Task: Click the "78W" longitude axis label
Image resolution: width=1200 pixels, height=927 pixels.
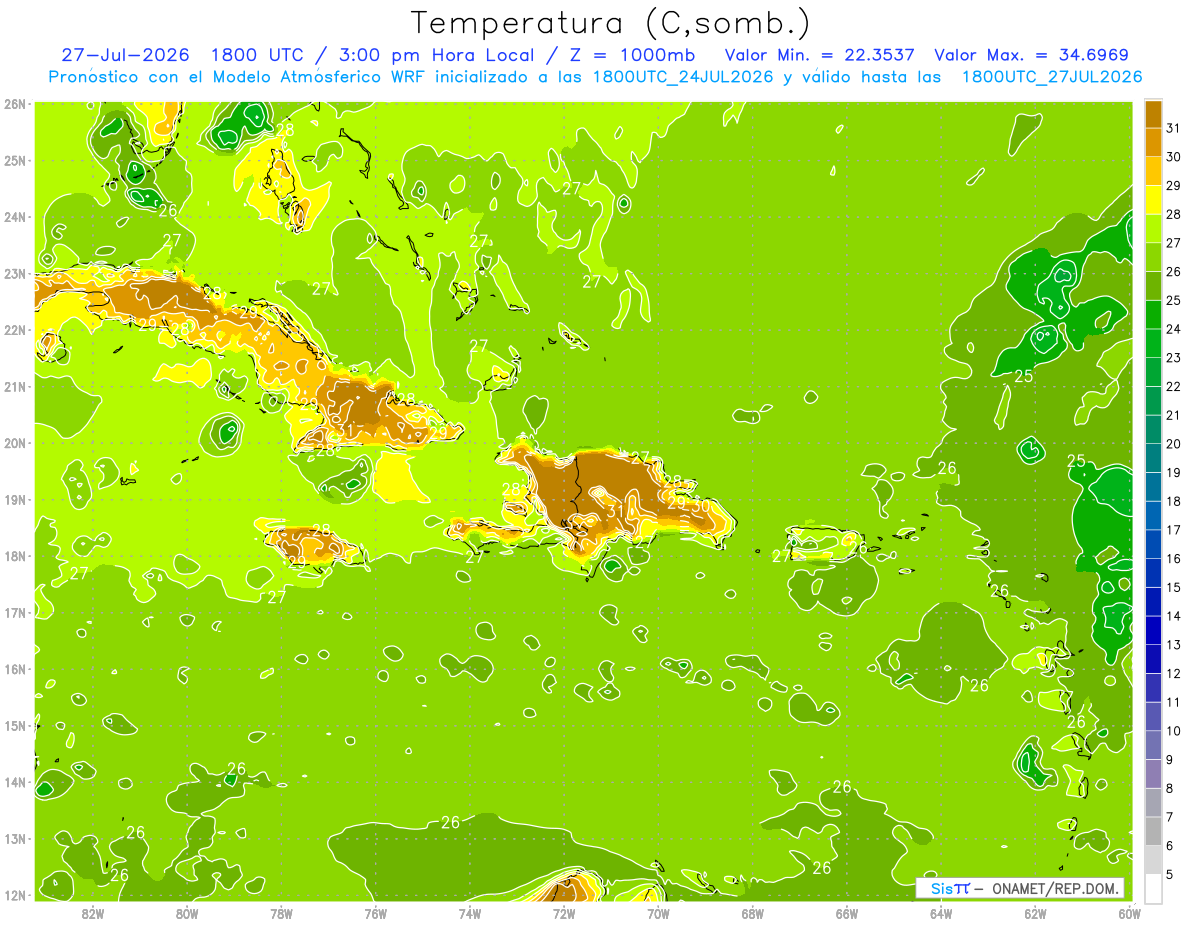Action: [281, 913]
